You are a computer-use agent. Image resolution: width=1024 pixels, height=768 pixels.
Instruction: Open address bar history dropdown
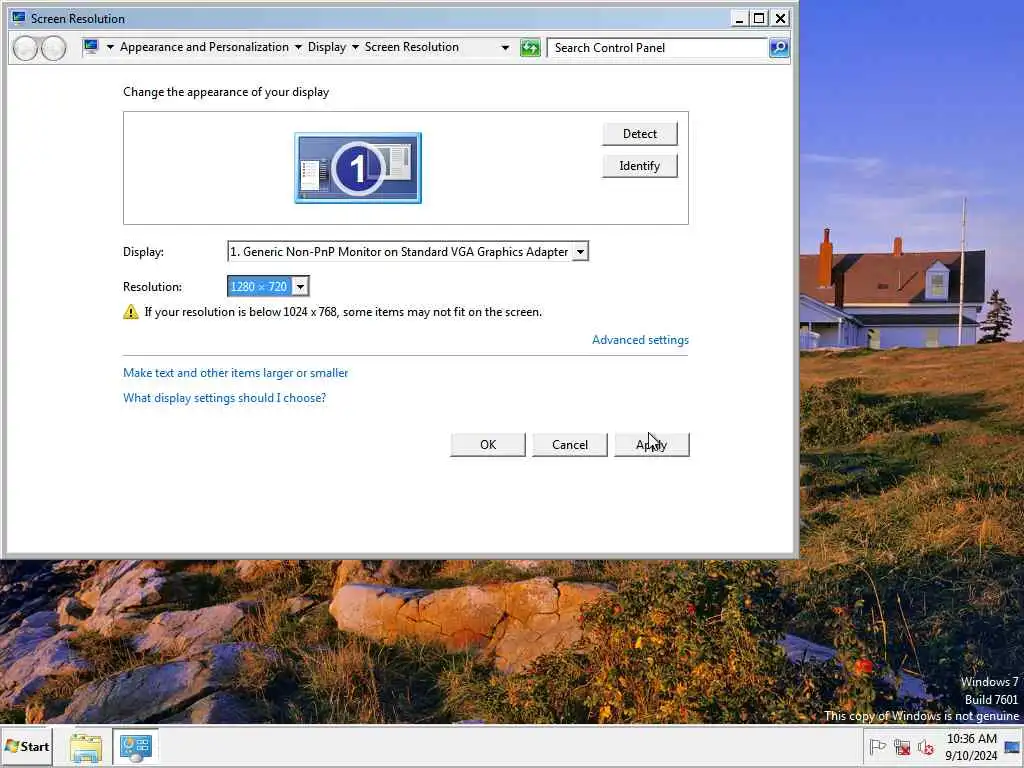tap(505, 47)
